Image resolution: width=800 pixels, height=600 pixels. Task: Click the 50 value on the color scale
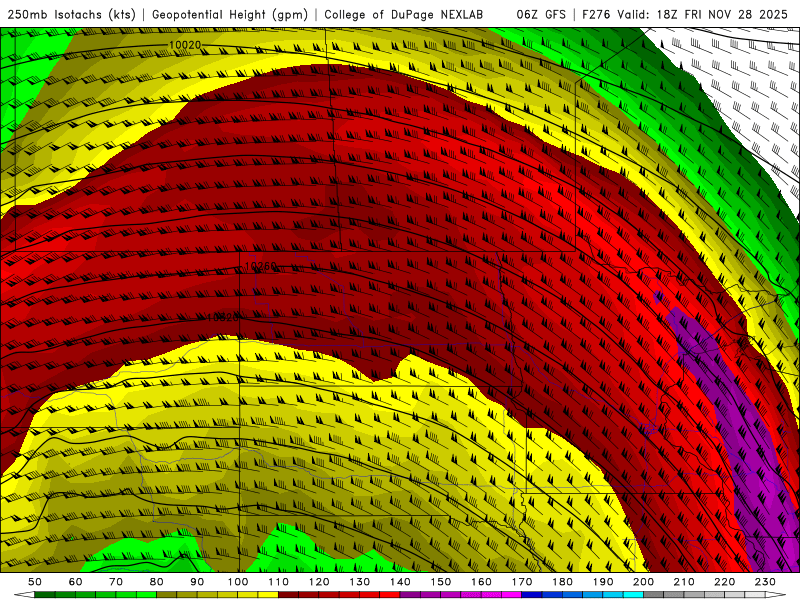tap(35, 582)
